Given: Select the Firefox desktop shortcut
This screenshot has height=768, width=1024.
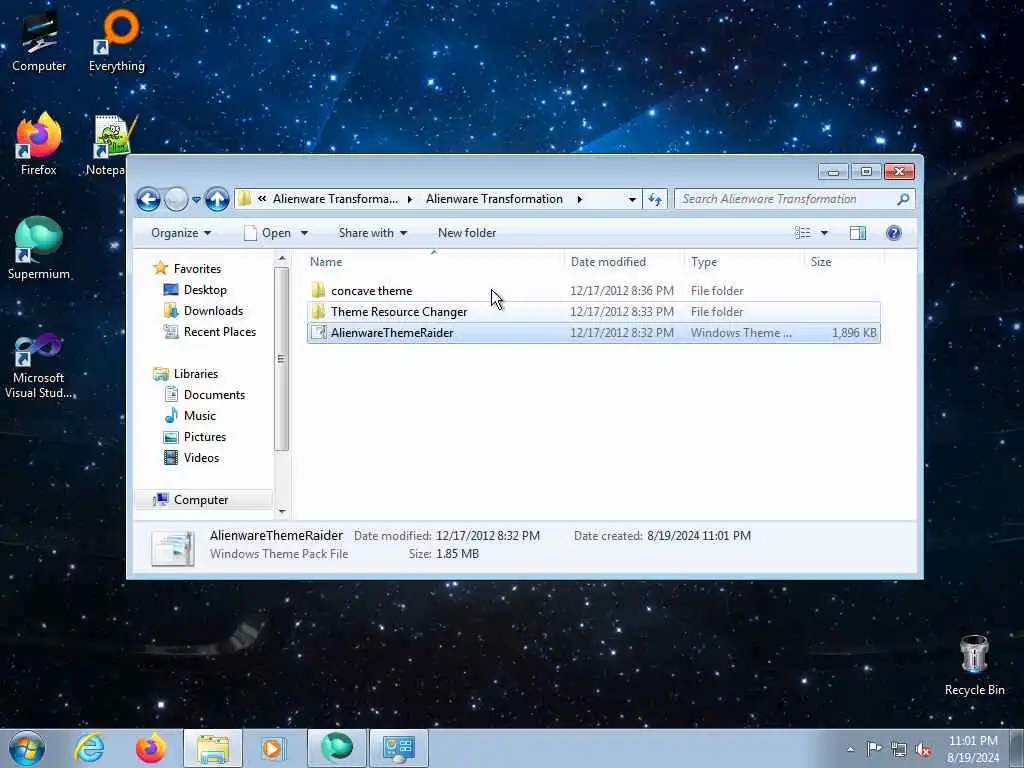Looking at the screenshot, I should pos(39,145).
